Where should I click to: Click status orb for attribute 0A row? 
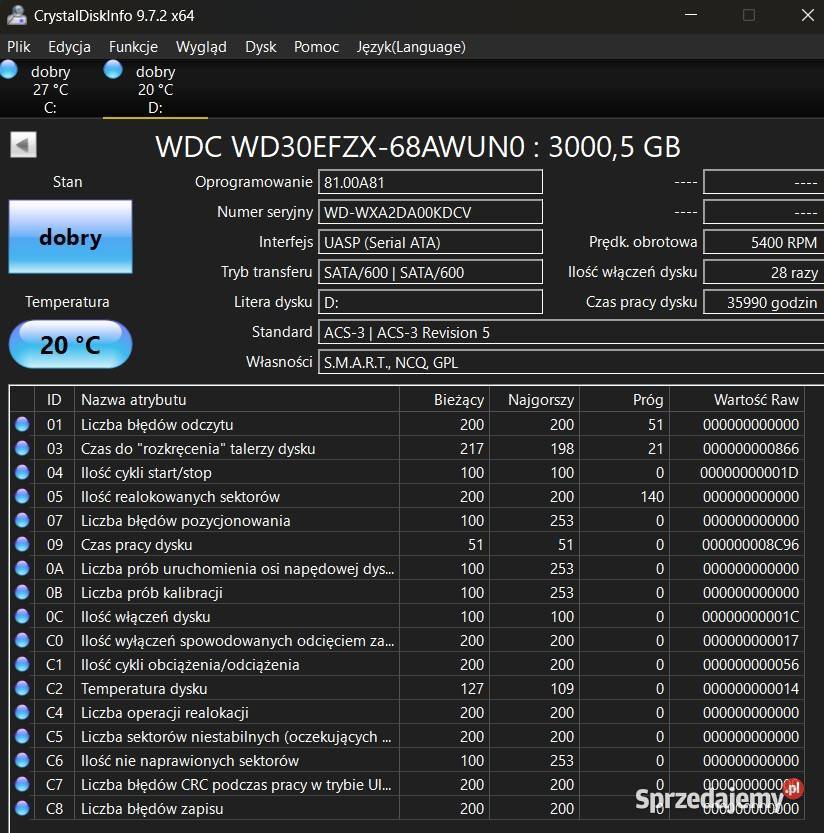click(x=22, y=568)
